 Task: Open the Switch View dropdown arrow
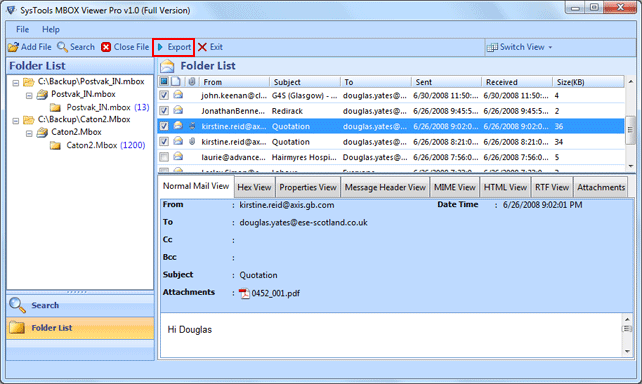550,47
